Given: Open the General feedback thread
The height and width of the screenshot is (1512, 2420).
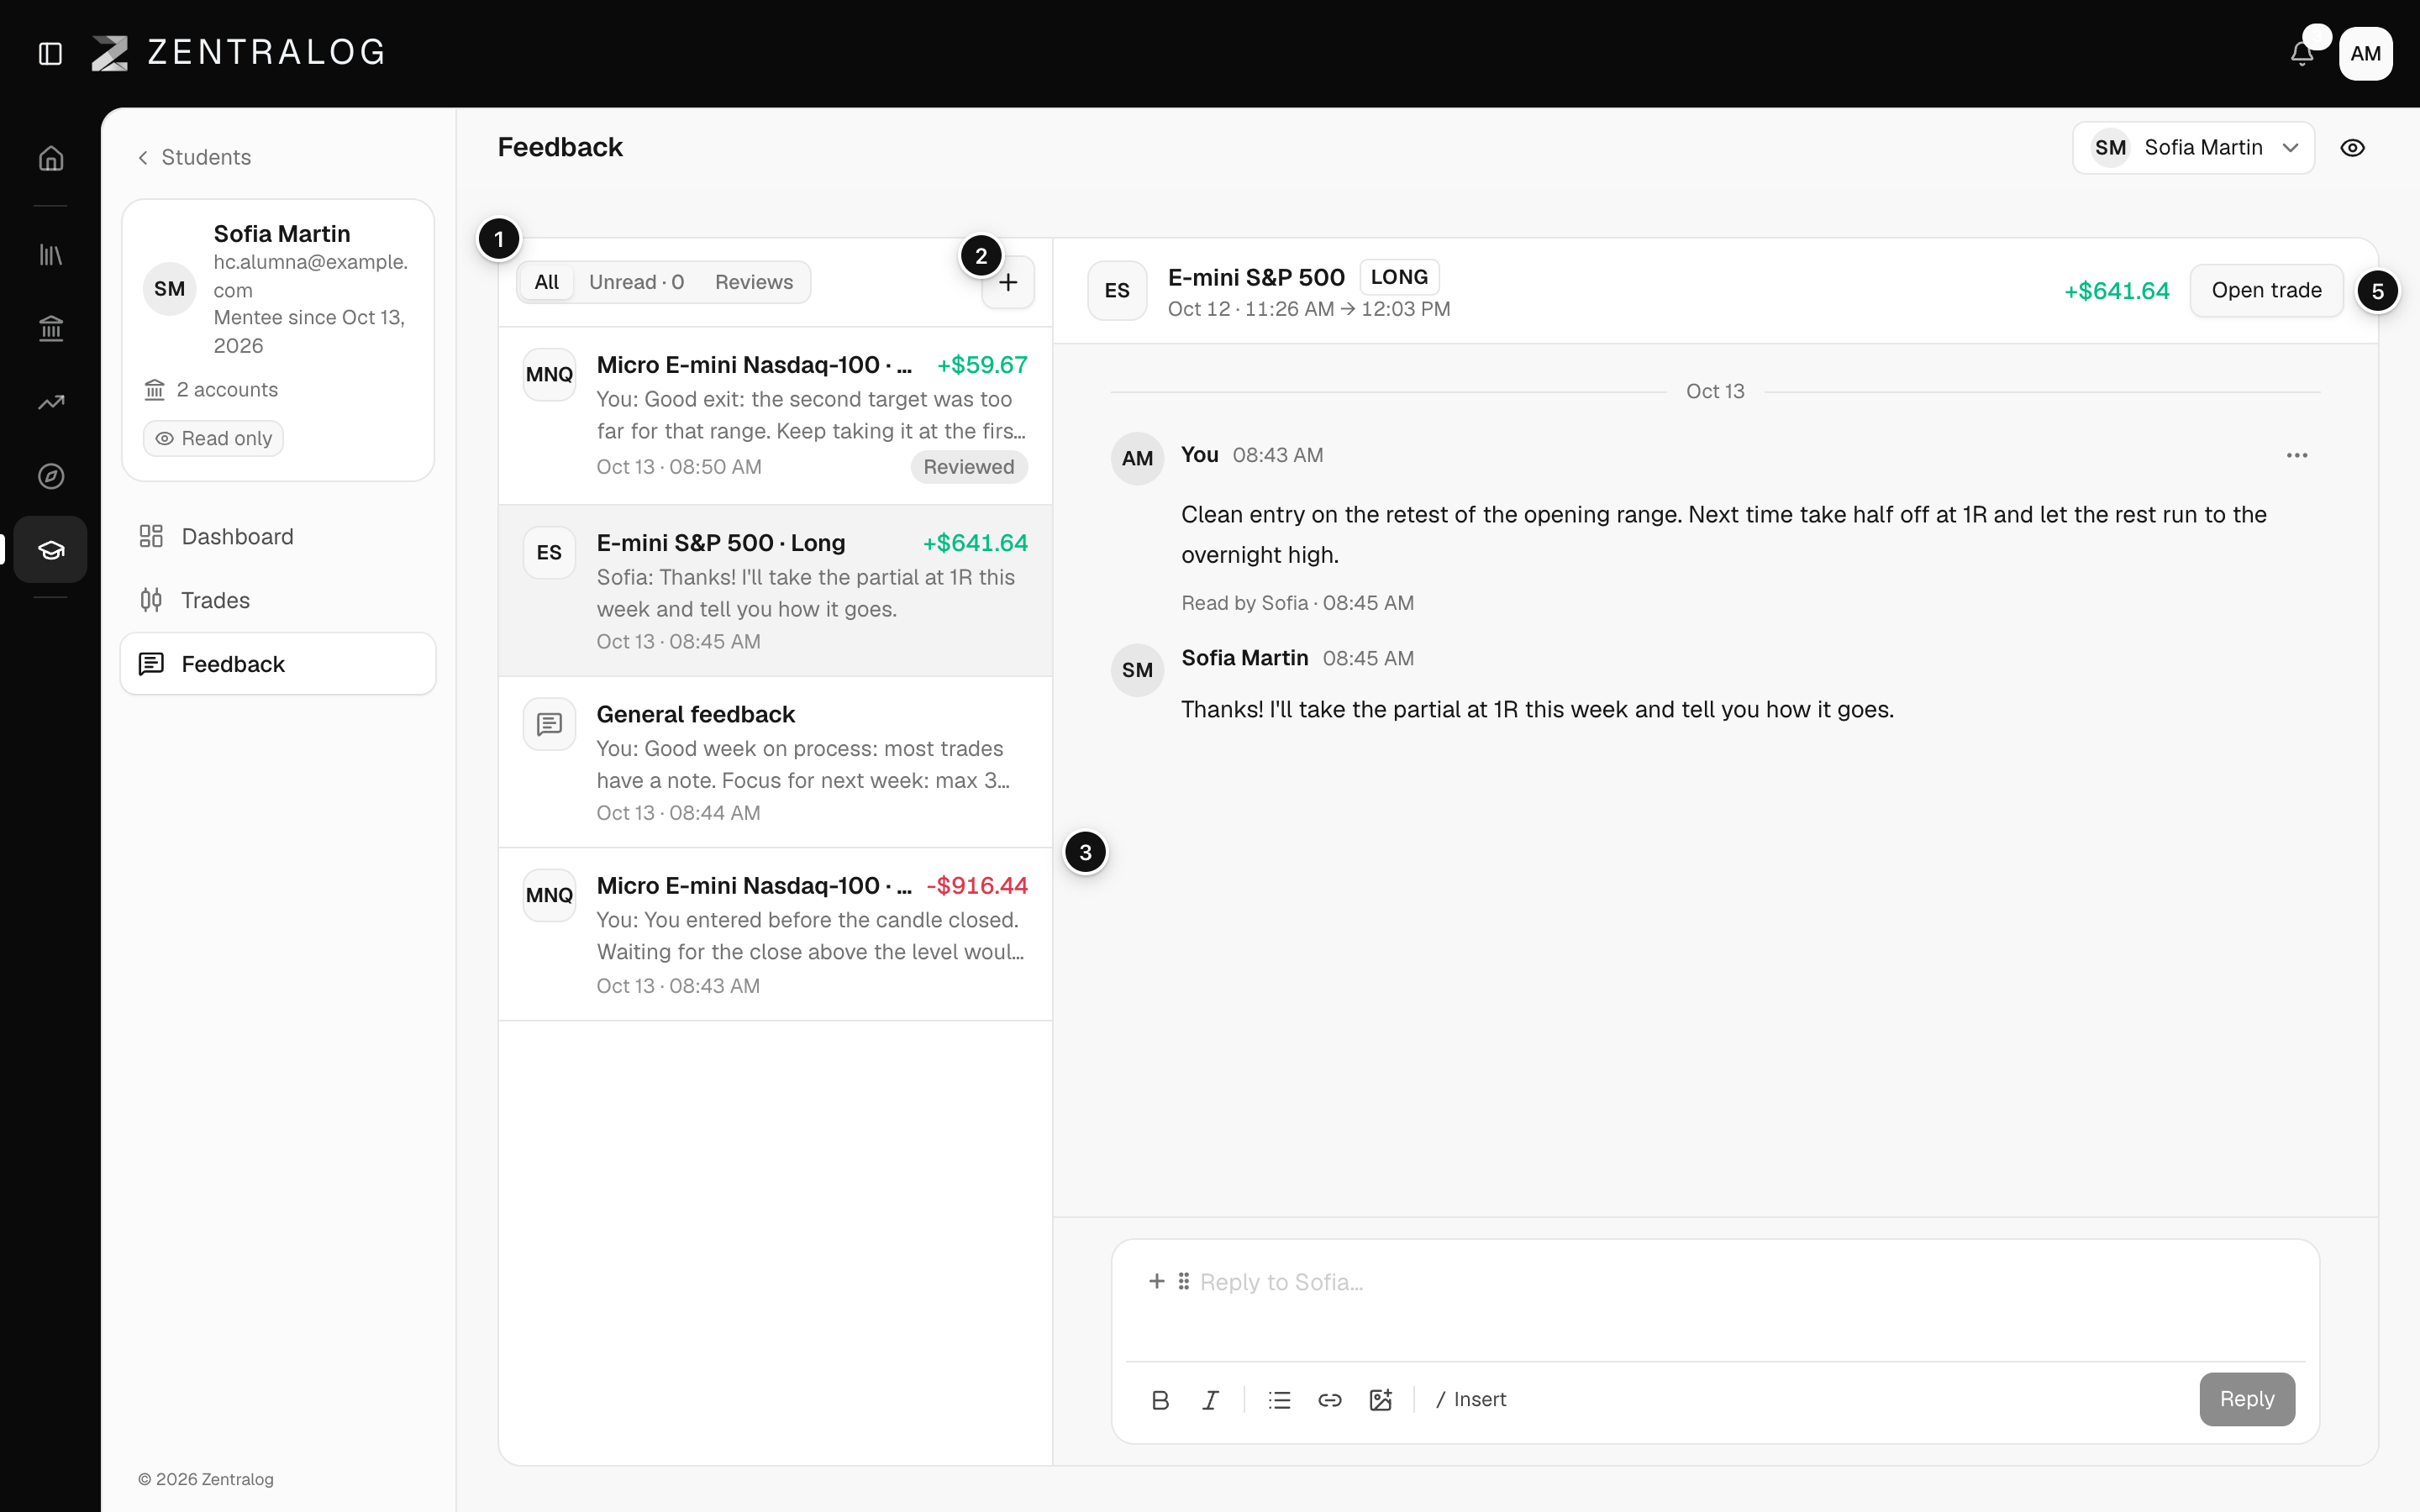Looking at the screenshot, I should (775, 762).
